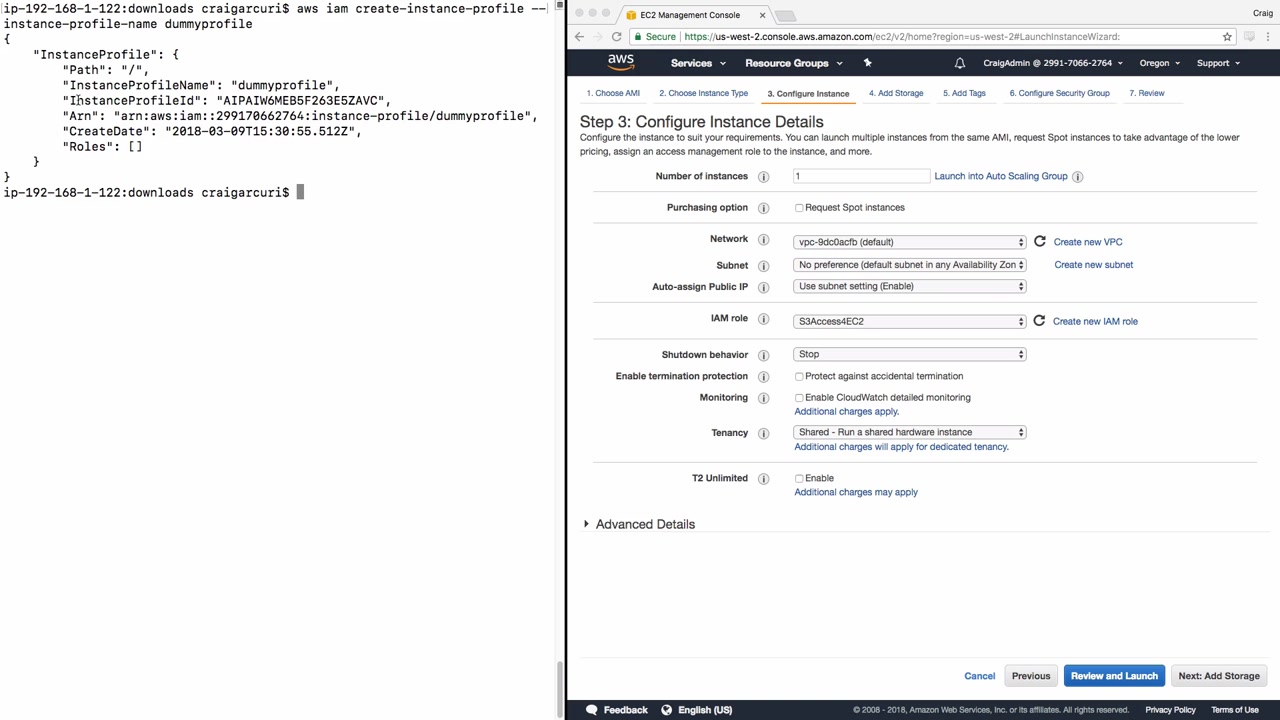1280x720 pixels.
Task: Reload the EC2 console page
Action: (x=617, y=37)
